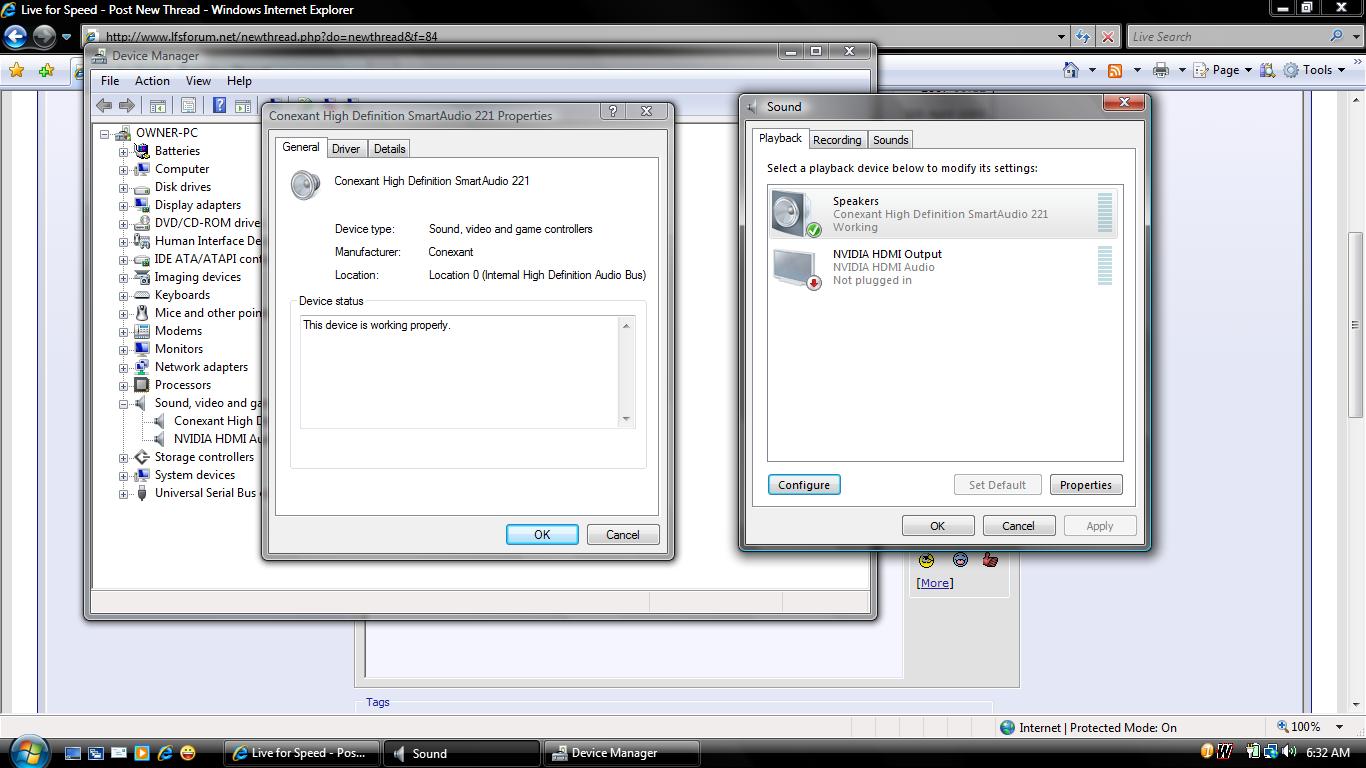Click the volume icon in the system tray
This screenshot has width=1366, height=768.
click(x=1288, y=752)
